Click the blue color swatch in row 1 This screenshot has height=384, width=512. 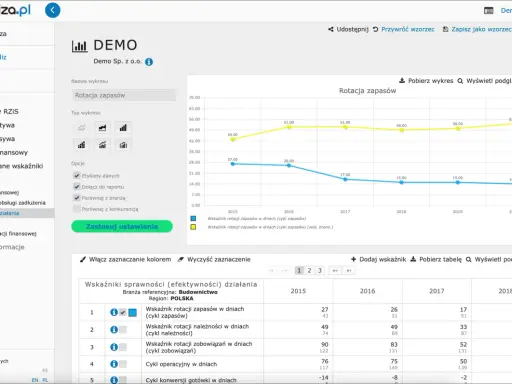133,312
